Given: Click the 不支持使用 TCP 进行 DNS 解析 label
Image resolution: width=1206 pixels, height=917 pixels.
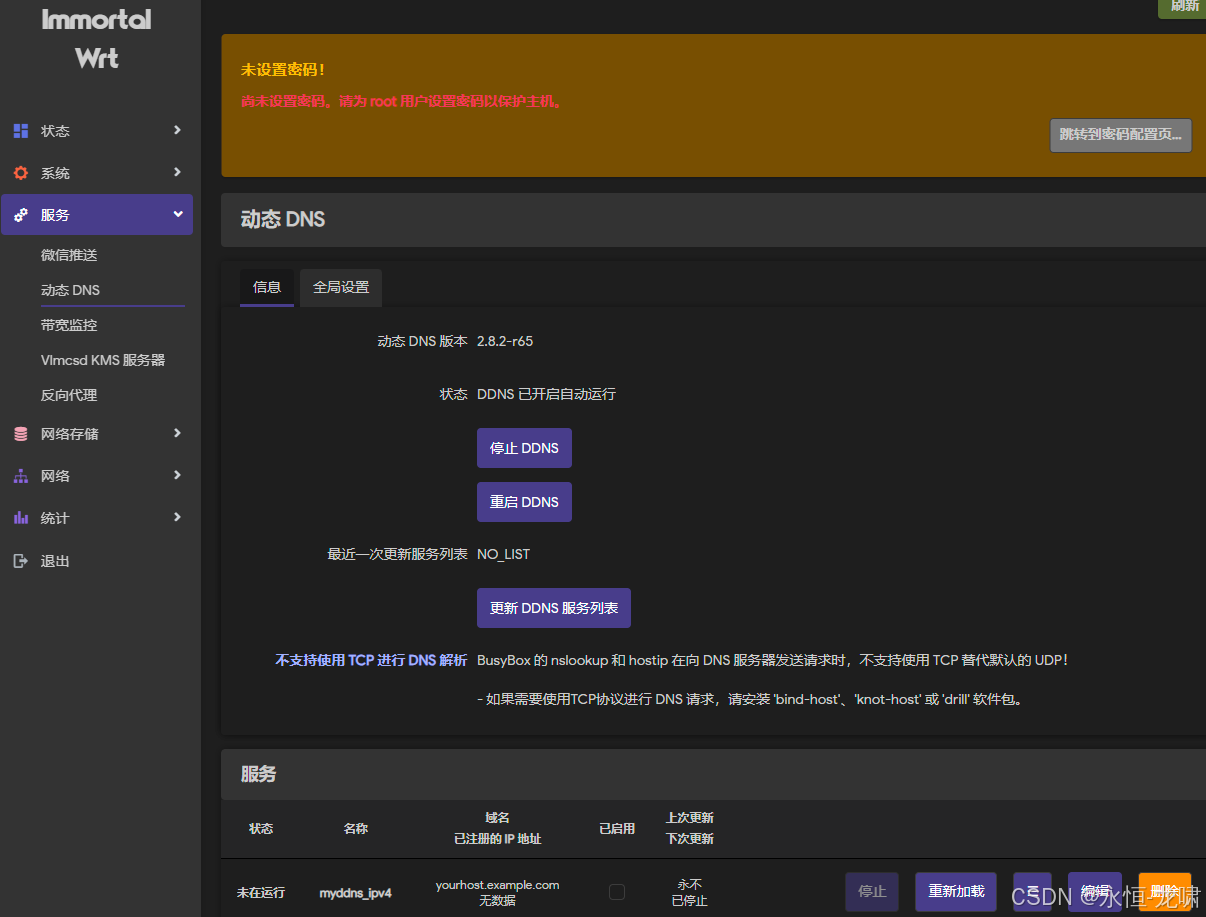Looking at the screenshot, I should click(x=371, y=661).
